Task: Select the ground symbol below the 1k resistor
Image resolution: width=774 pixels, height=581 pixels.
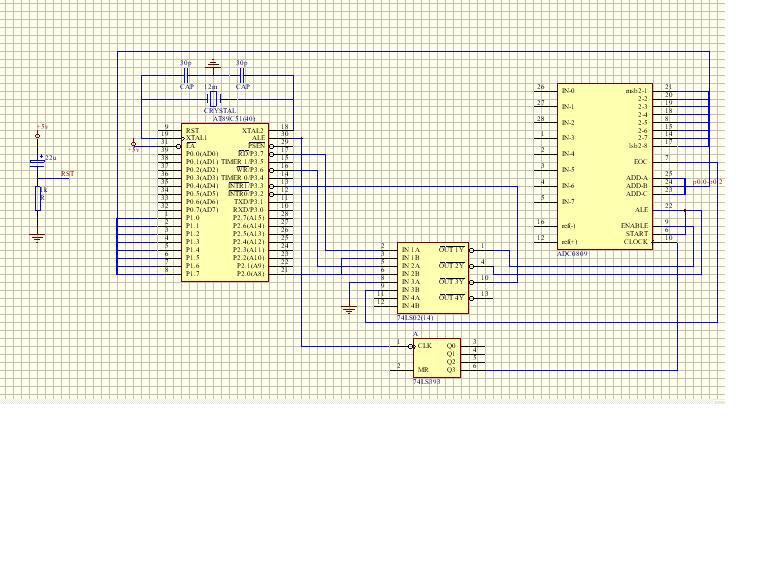Action: [x=38, y=238]
